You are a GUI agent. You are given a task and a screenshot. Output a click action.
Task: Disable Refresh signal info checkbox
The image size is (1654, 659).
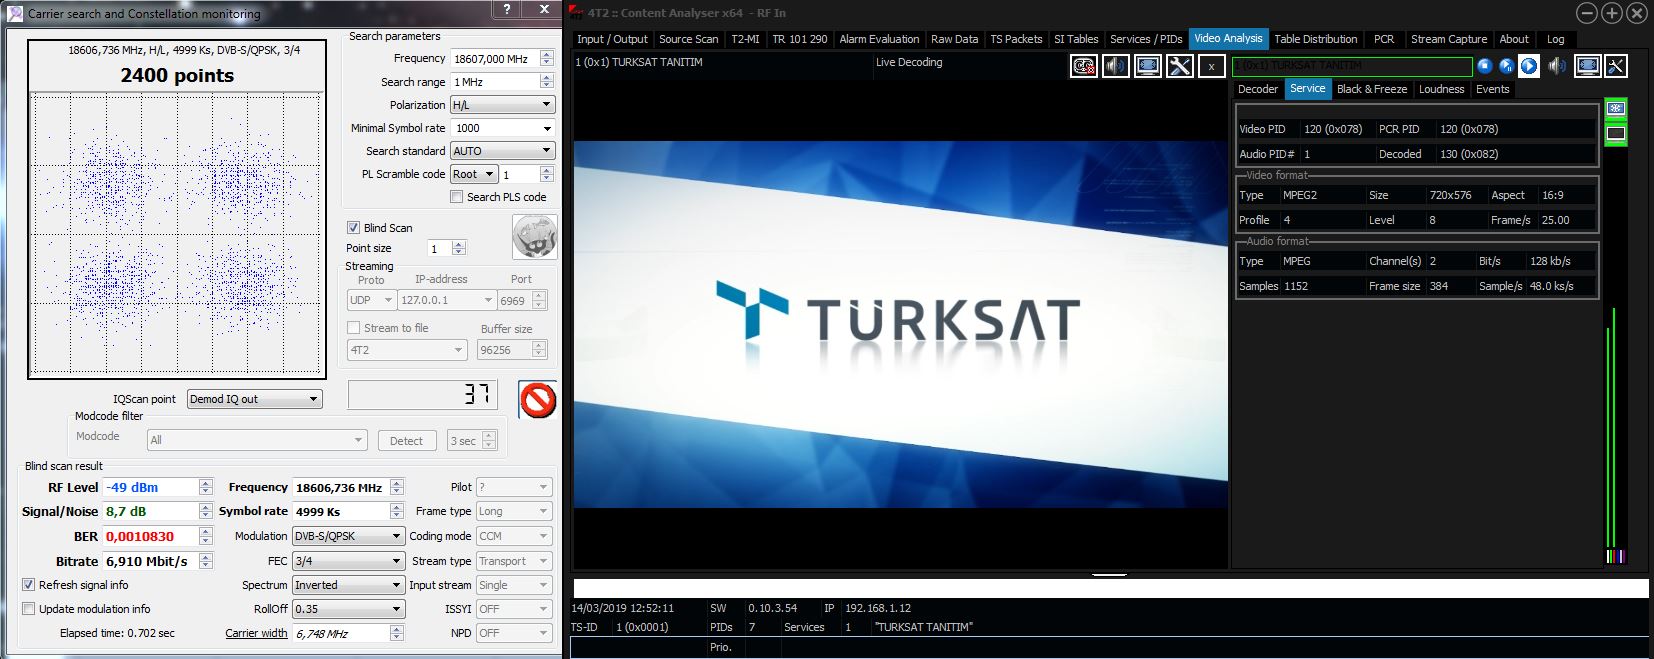[x=29, y=585]
